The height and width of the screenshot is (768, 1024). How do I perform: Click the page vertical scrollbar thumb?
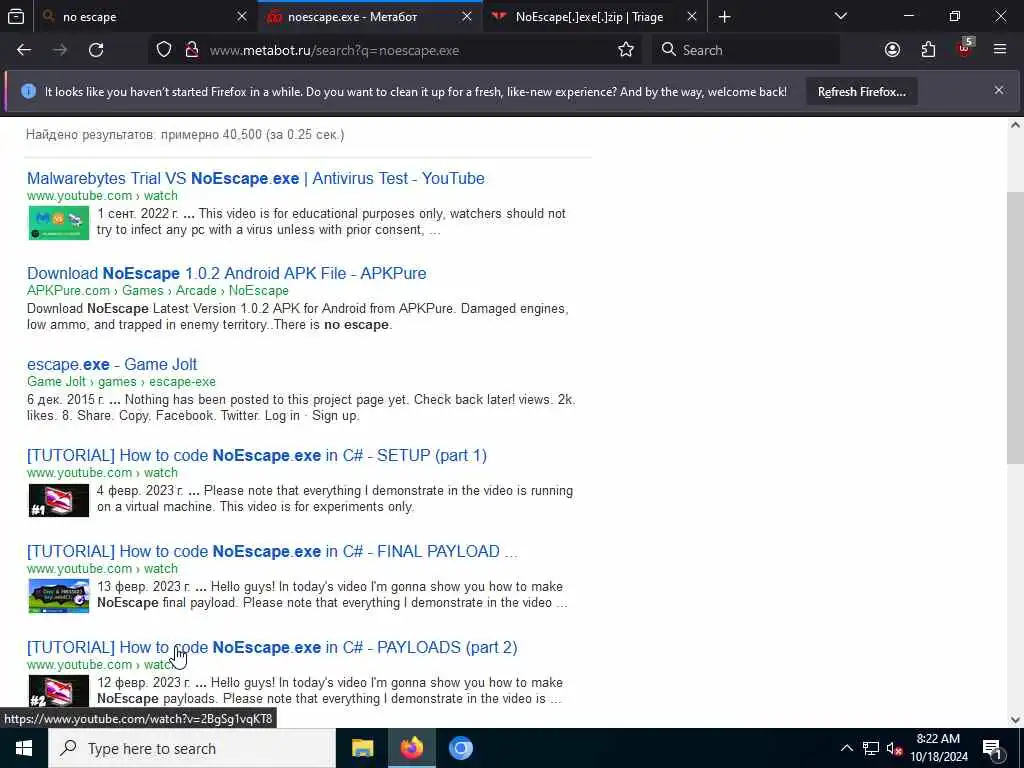pyautogui.click(x=1015, y=328)
